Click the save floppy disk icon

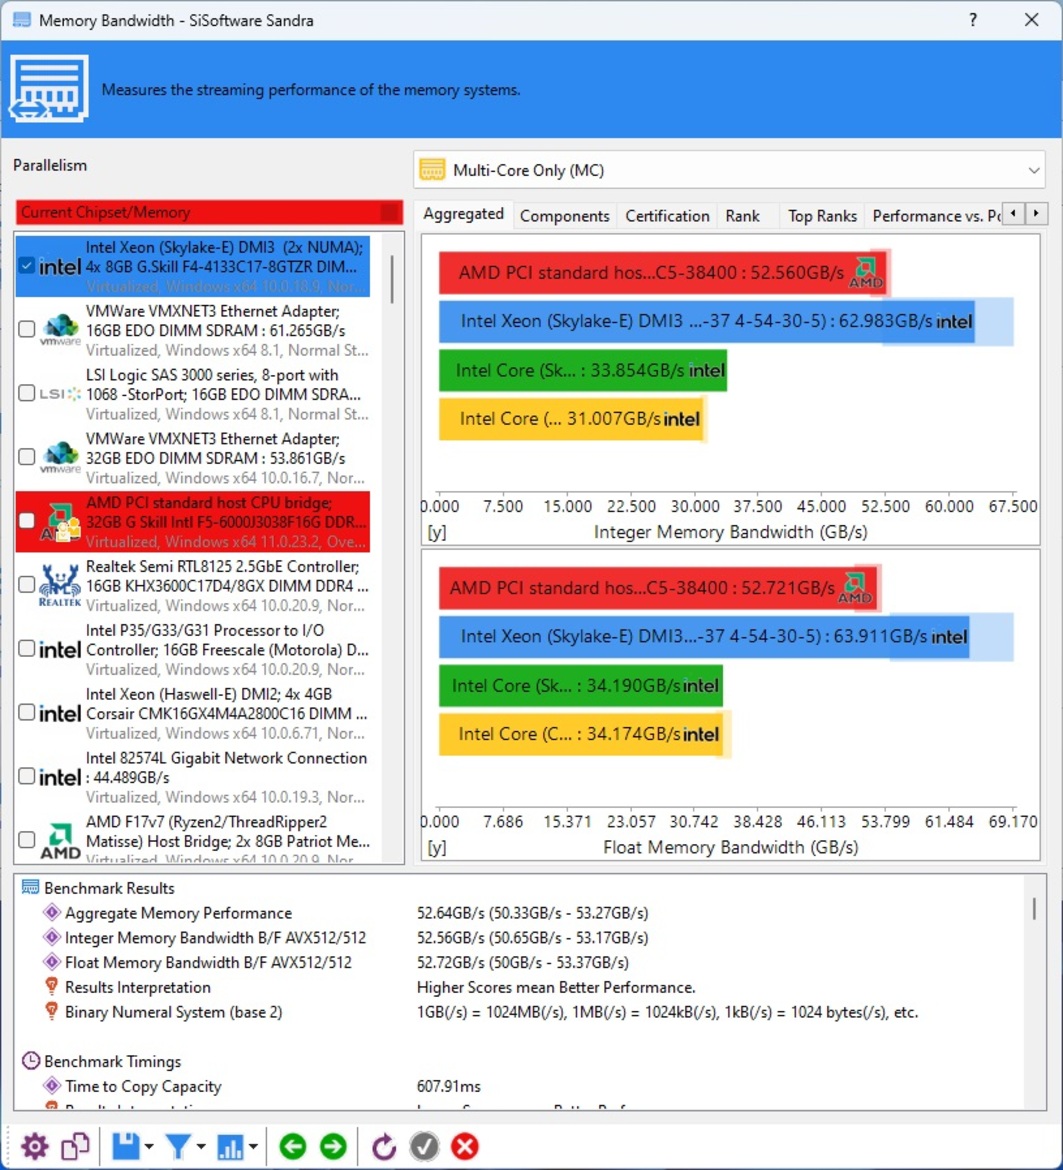click(125, 1146)
